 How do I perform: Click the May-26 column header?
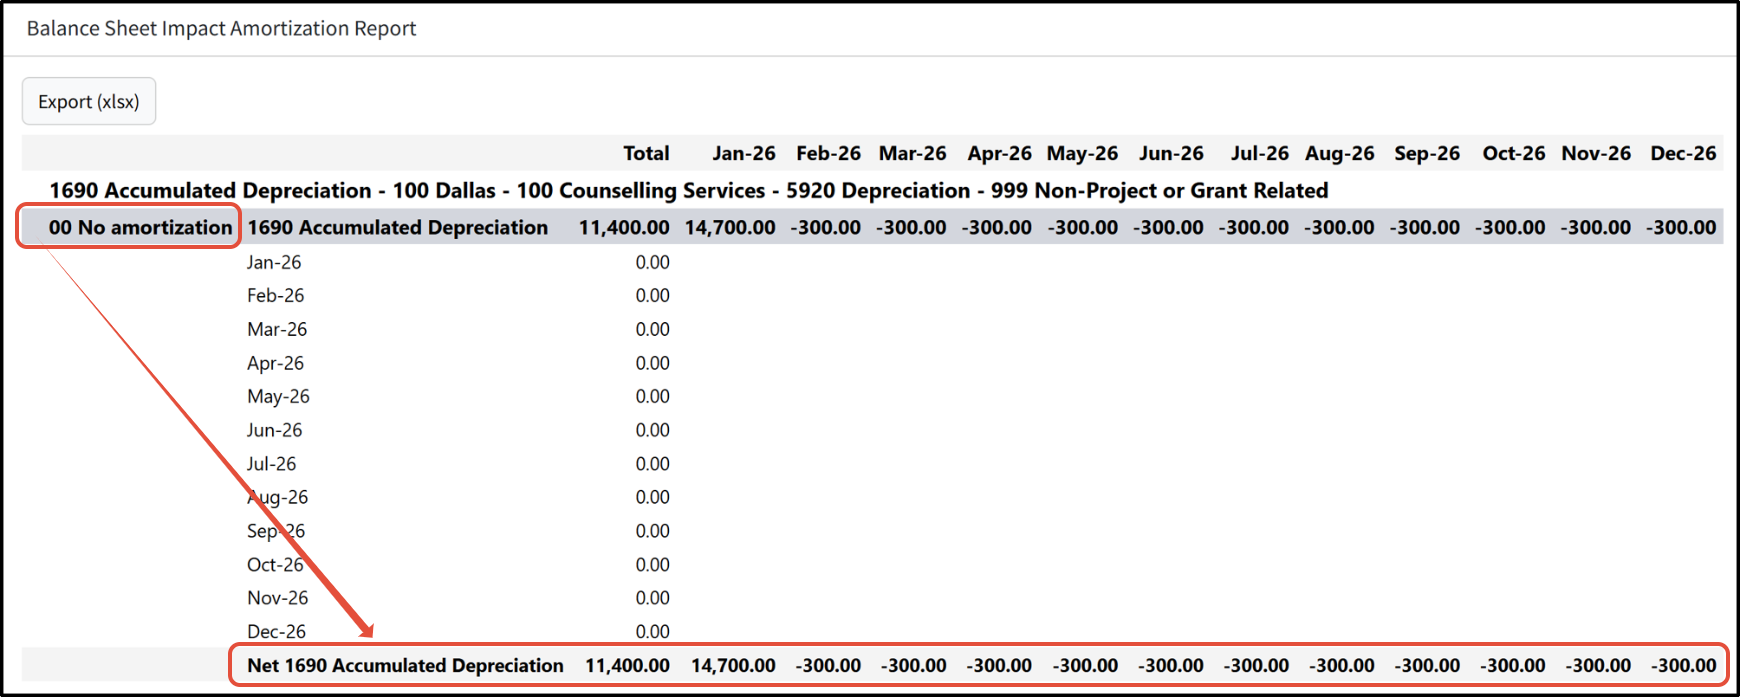click(1082, 153)
